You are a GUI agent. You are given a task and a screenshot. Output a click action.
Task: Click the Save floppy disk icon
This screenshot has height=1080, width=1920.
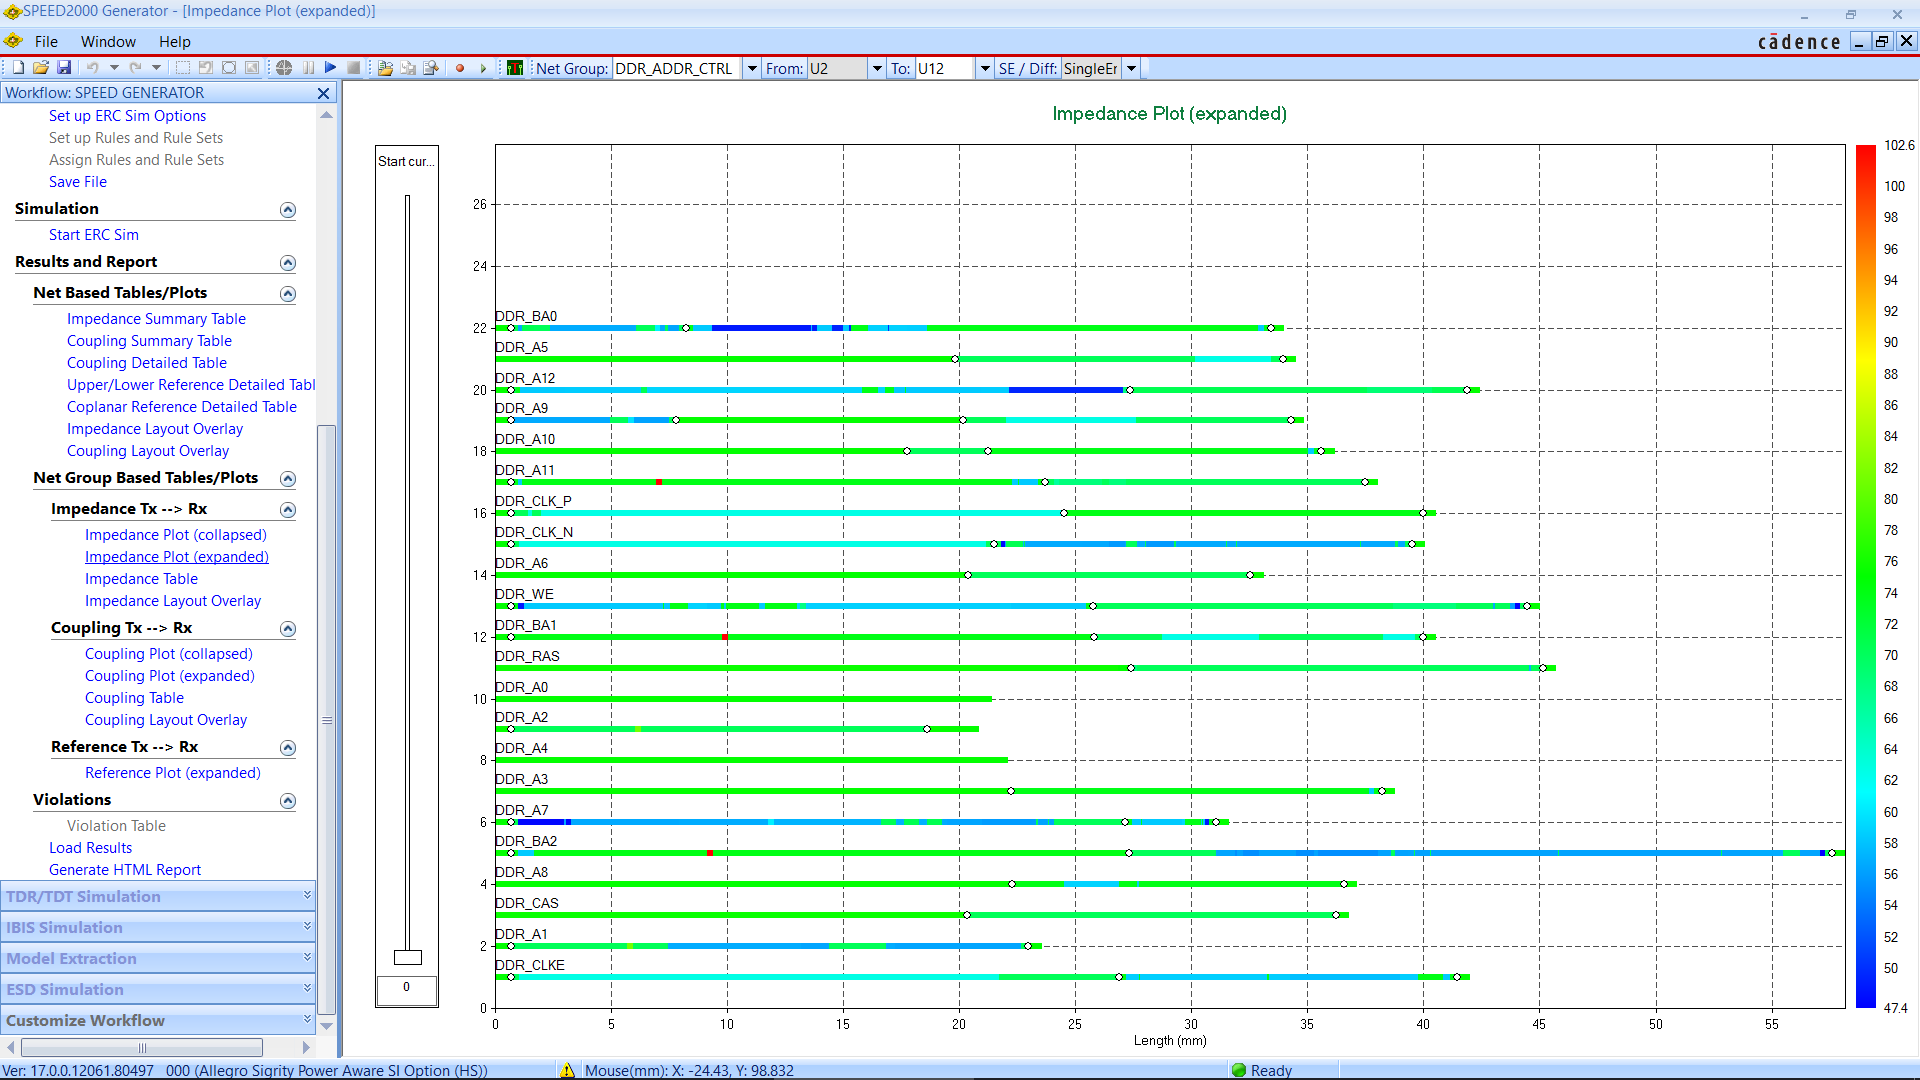click(x=64, y=68)
